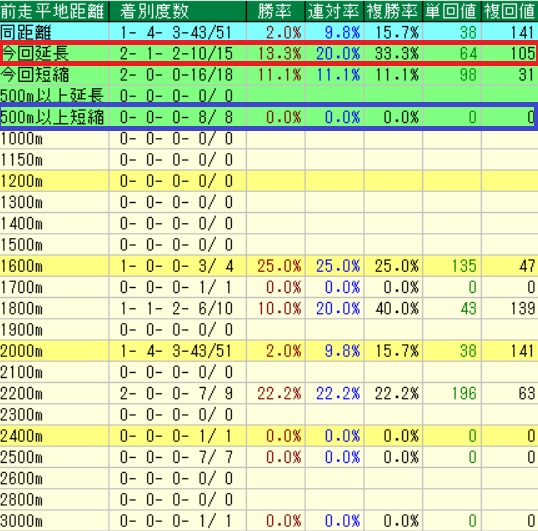This screenshot has height=531, width=538.
Task: Select the 単回値 column header
Action: [452, 11]
